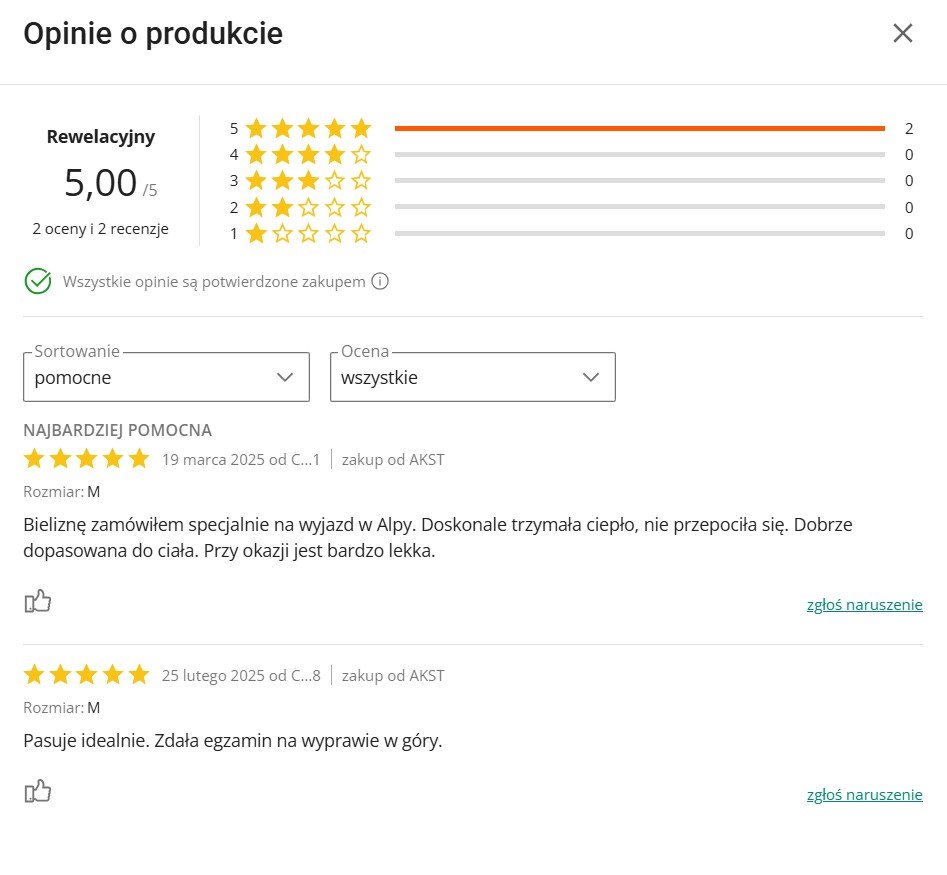947x875 pixels.
Task: Click the 1-star rating row stars
Action: [x=308, y=234]
